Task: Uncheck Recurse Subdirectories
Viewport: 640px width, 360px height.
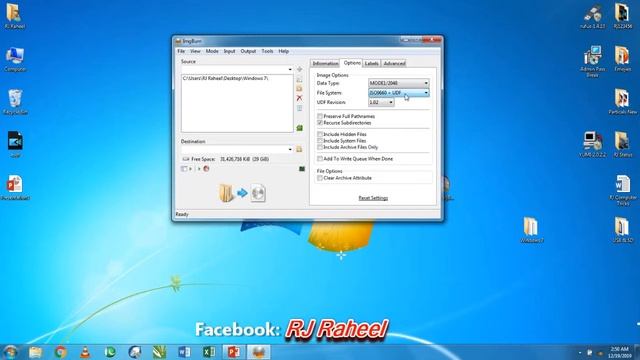Action: (x=320, y=123)
